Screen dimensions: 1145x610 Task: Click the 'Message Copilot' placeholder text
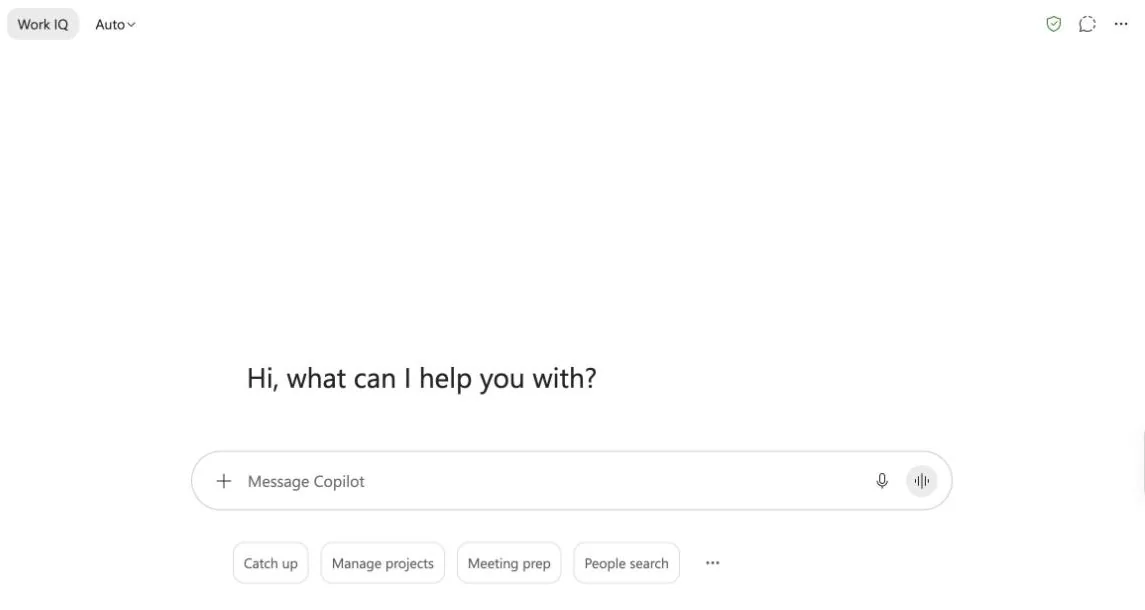click(x=306, y=481)
